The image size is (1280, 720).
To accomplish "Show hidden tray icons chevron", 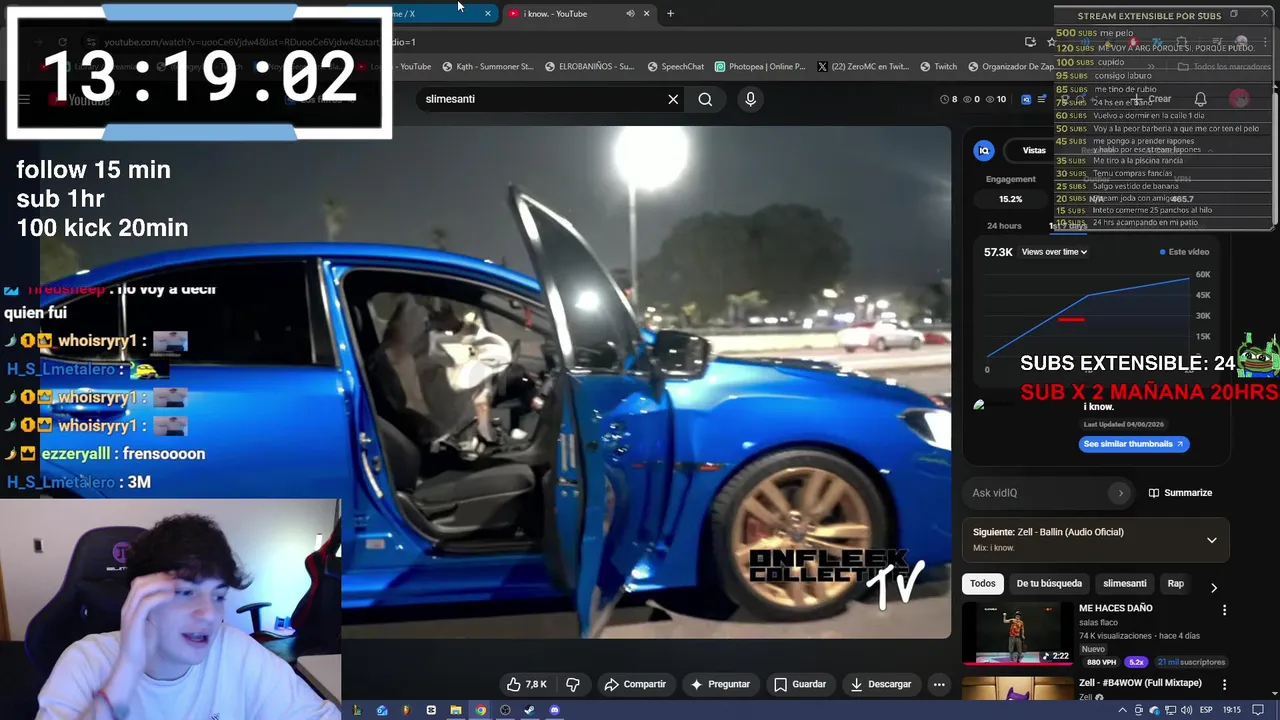I will [x=1123, y=711].
